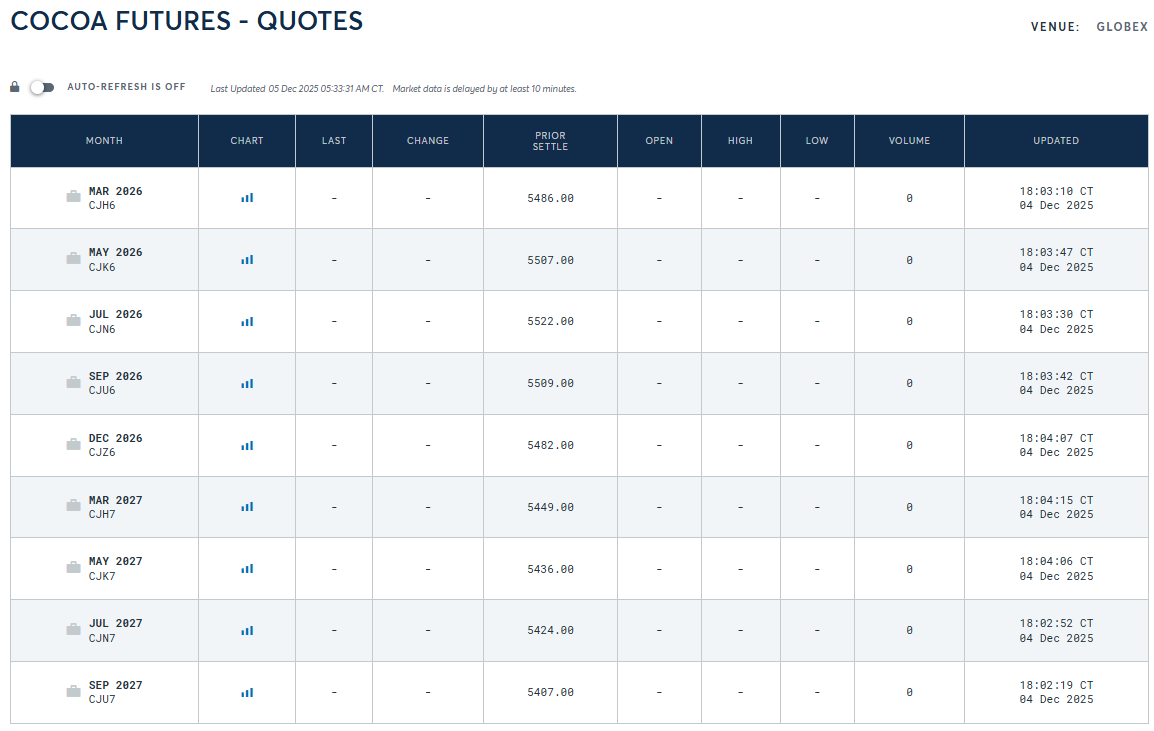1154x731 pixels.
Task: Click the OPEN column header
Action: click(659, 141)
